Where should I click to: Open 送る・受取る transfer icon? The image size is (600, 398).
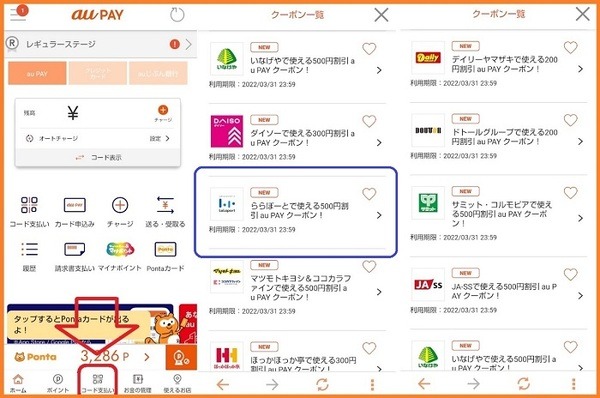pyautogui.click(x=165, y=205)
